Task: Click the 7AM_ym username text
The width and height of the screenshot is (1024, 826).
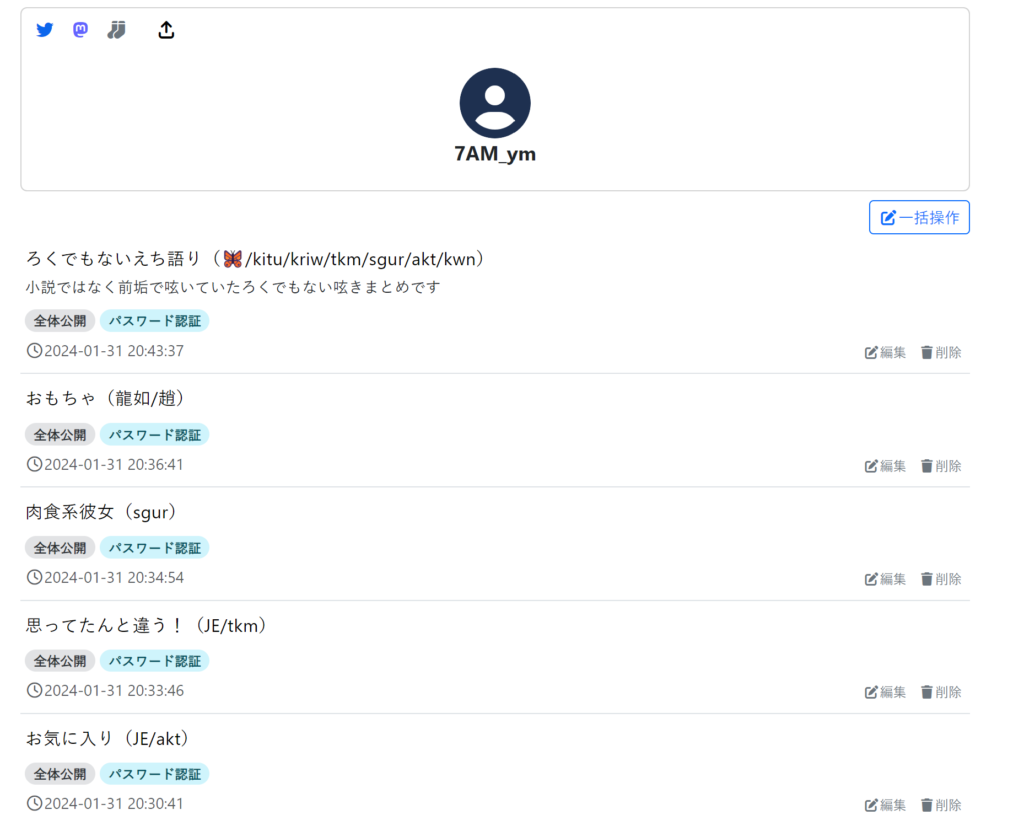Action: pos(495,154)
